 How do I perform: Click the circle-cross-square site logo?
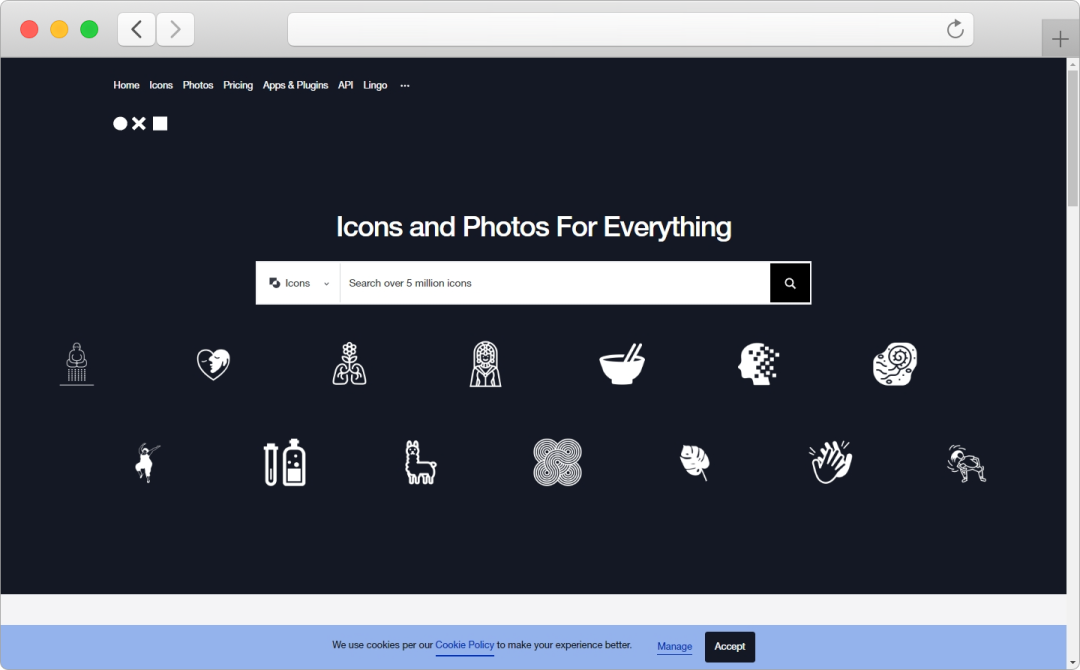pyautogui.click(x=140, y=123)
